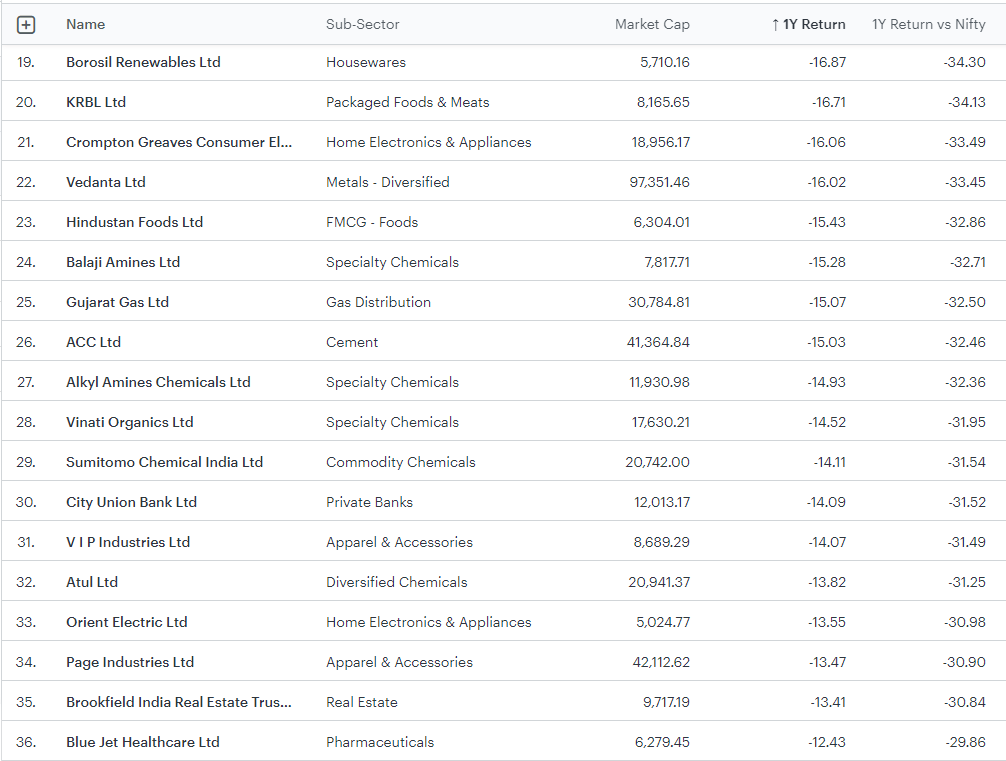Click Pharmaceuticals sub-sector

[380, 742]
